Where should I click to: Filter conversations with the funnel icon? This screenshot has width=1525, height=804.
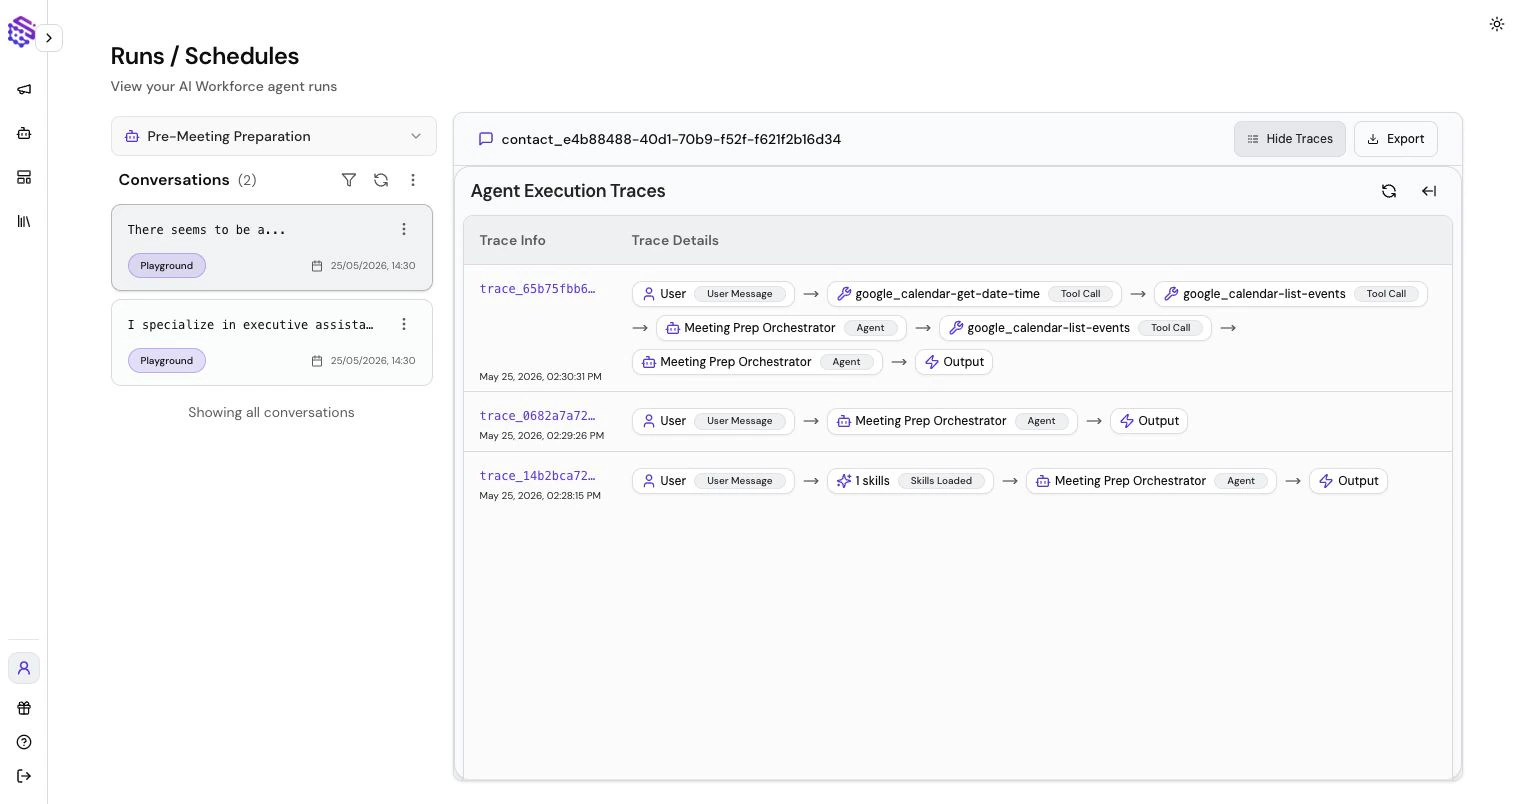pyautogui.click(x=349, y=180)
